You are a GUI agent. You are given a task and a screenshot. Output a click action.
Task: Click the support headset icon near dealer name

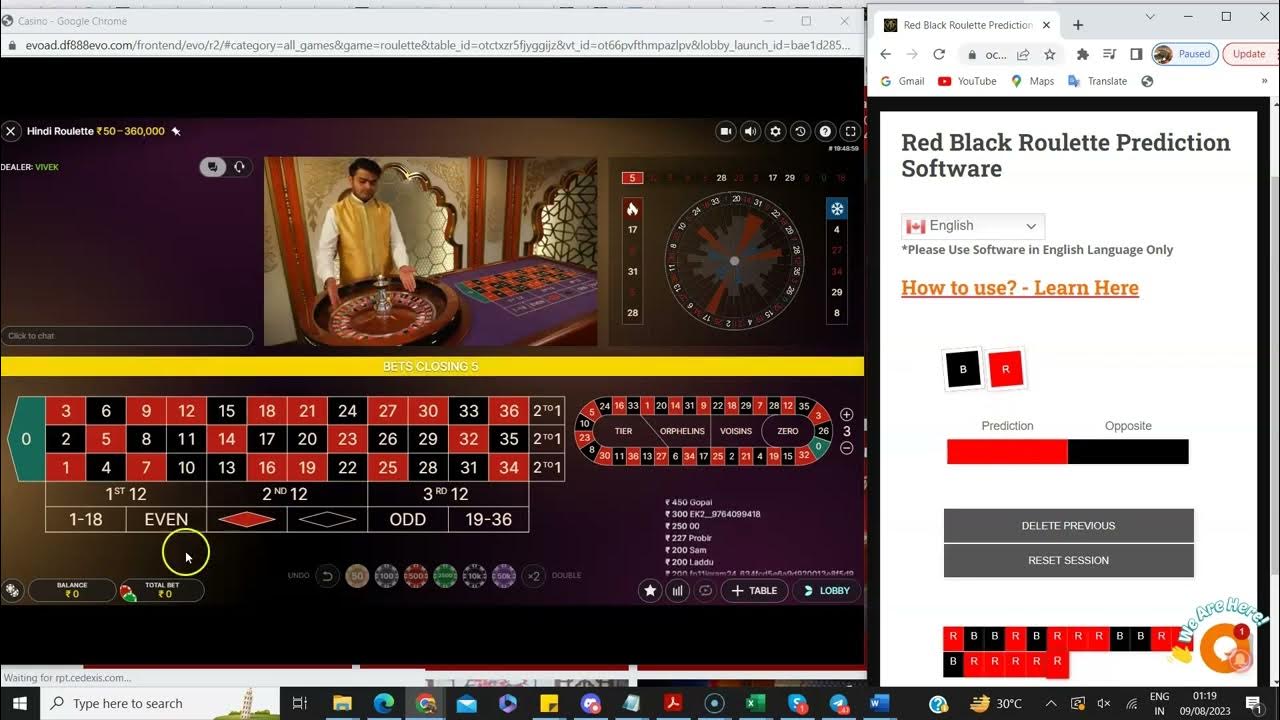click(x=239, y=167)
